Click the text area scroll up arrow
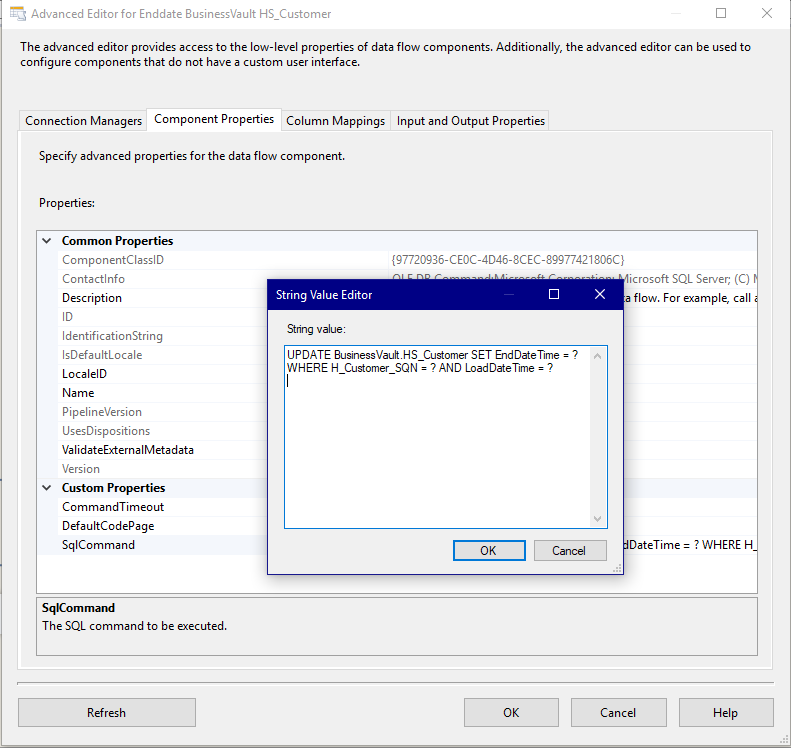 coord(598,356)
